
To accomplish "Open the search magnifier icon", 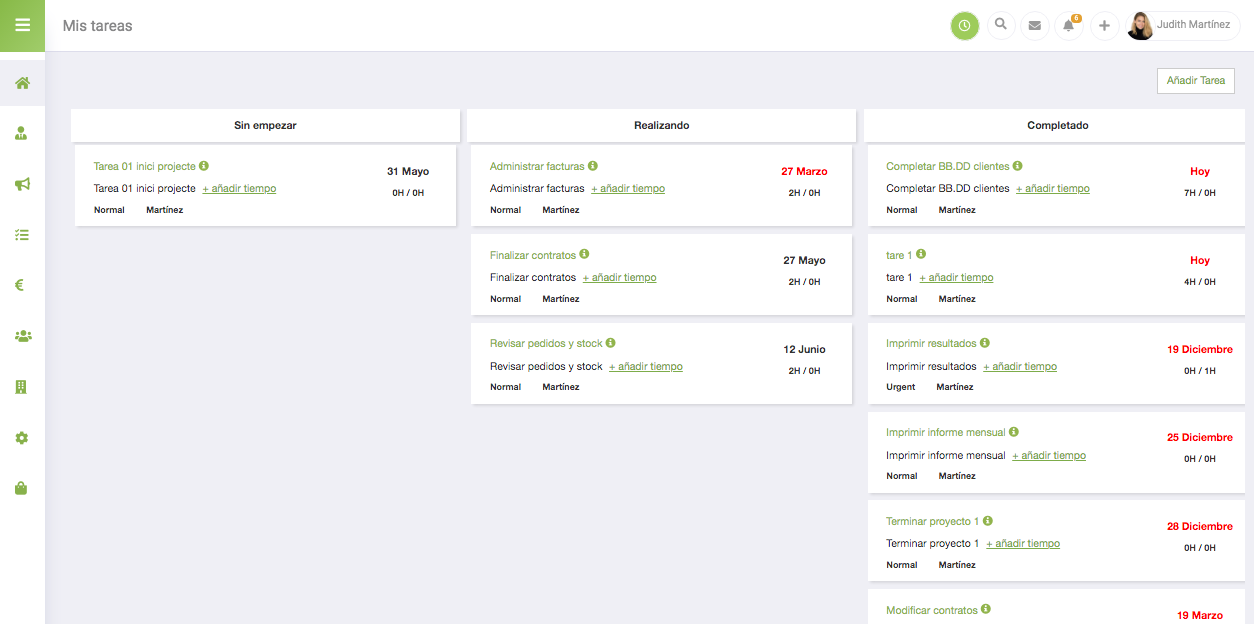I will coord(1000,26).
